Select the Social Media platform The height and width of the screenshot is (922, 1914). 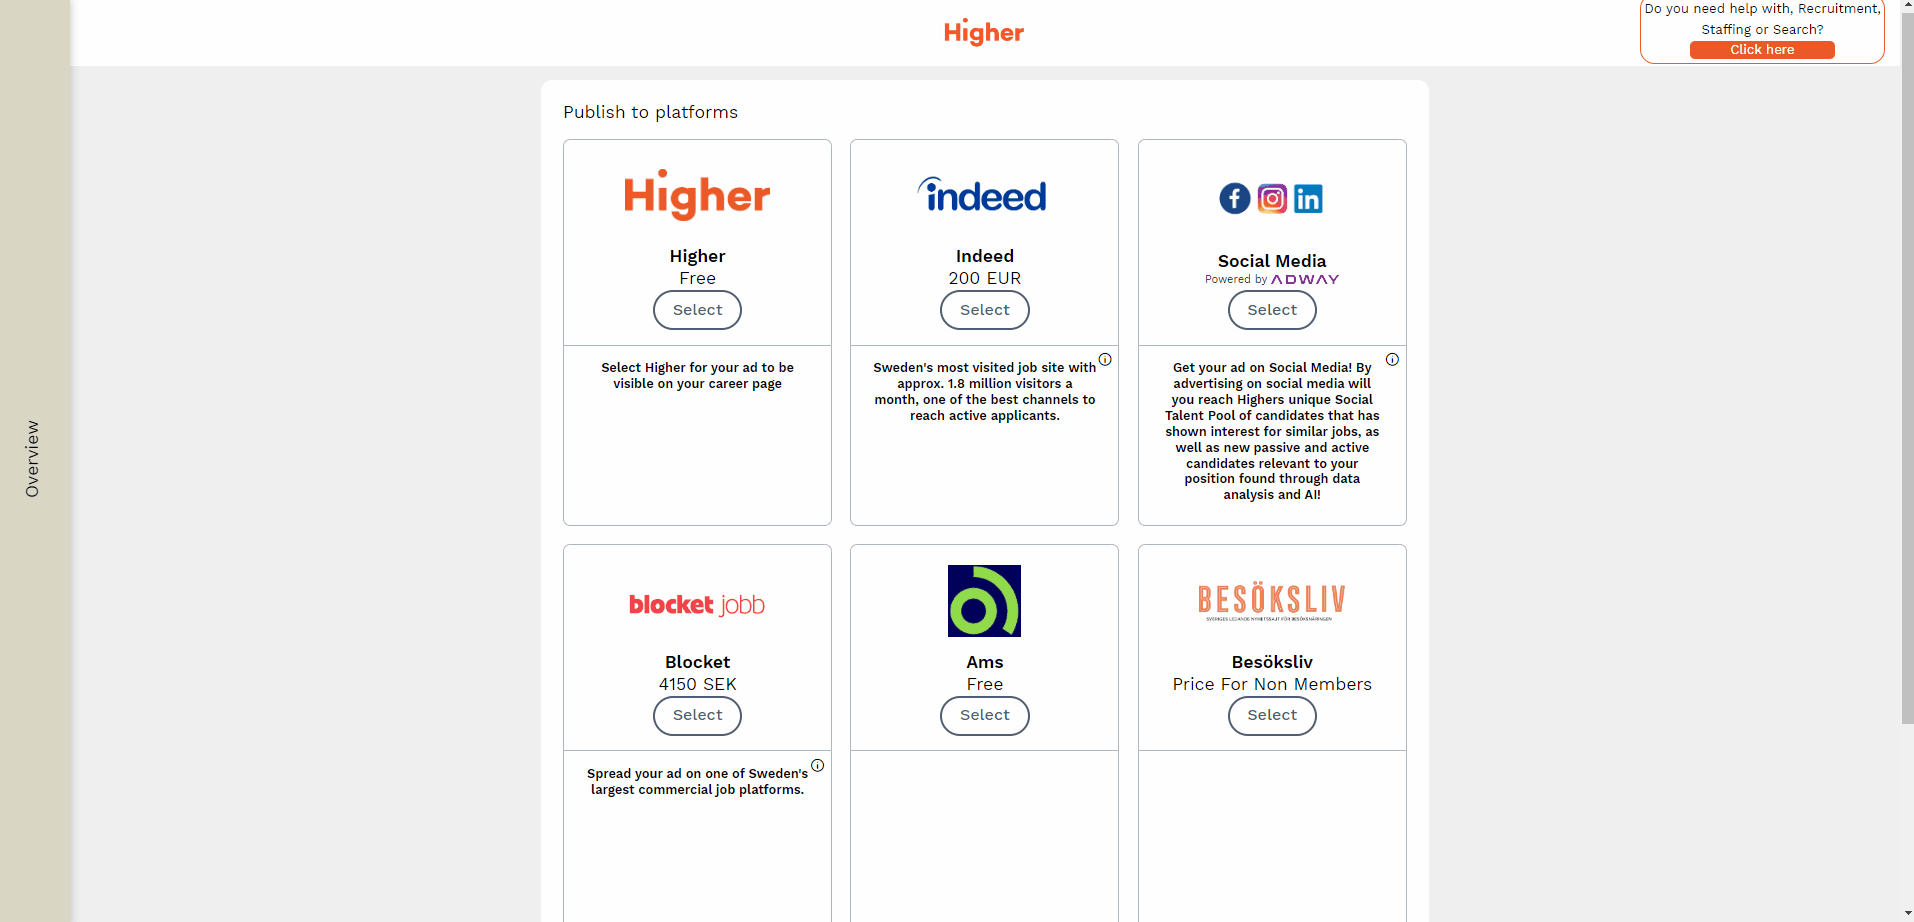[1272, 310]
